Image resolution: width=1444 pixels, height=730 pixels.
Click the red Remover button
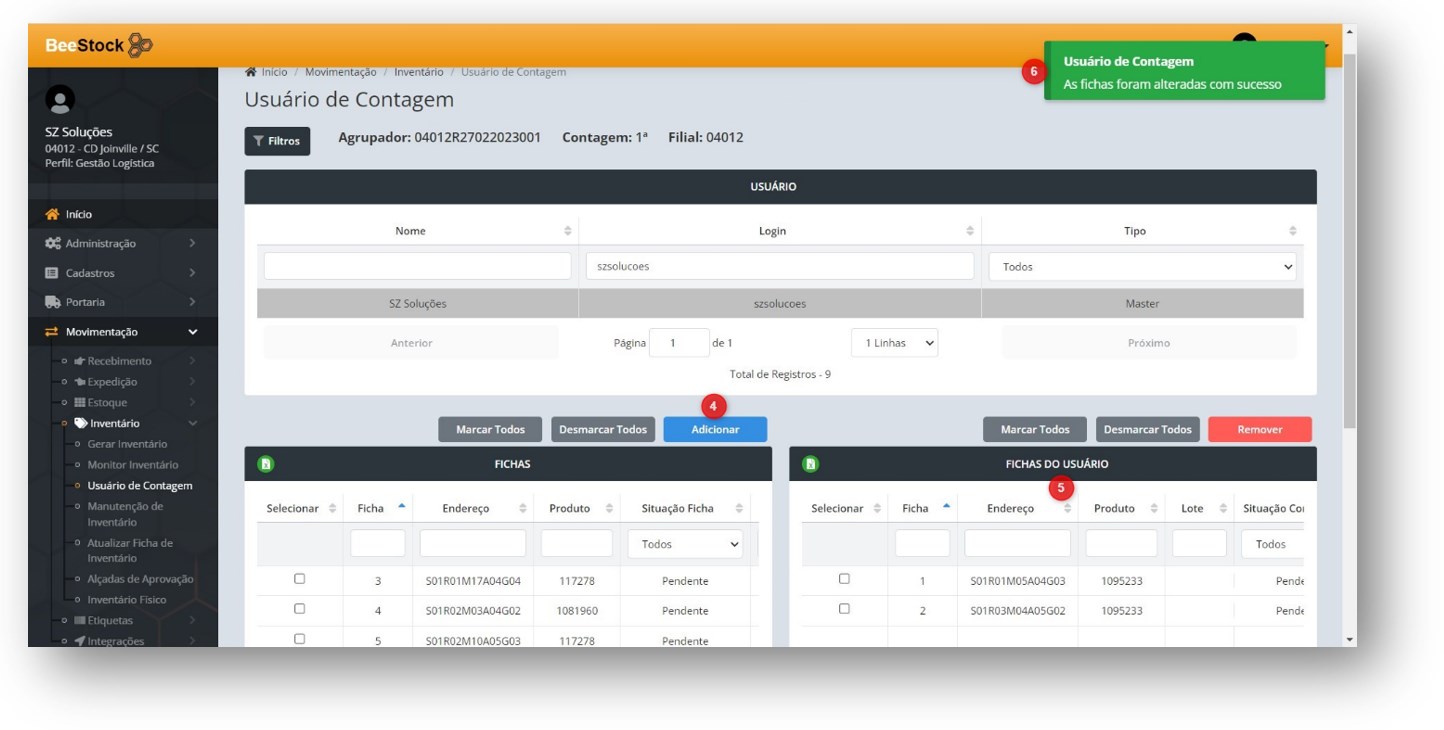pyautogui.click(x=1259, y=430)
